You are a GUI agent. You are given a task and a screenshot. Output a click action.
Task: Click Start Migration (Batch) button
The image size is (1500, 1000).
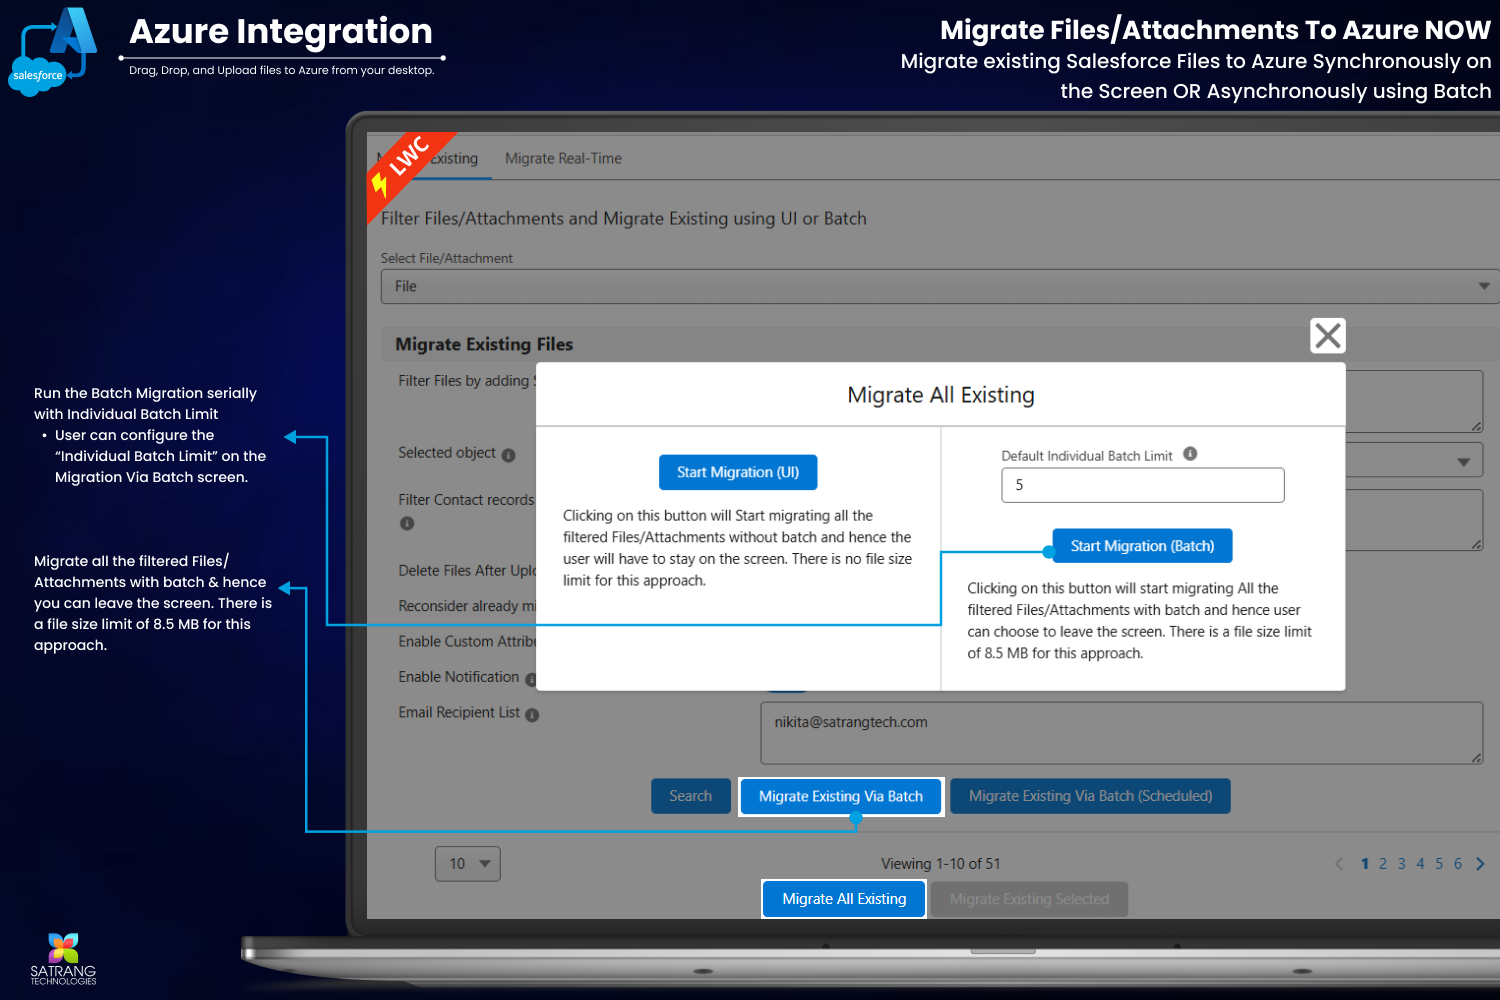coord(1142,546)
